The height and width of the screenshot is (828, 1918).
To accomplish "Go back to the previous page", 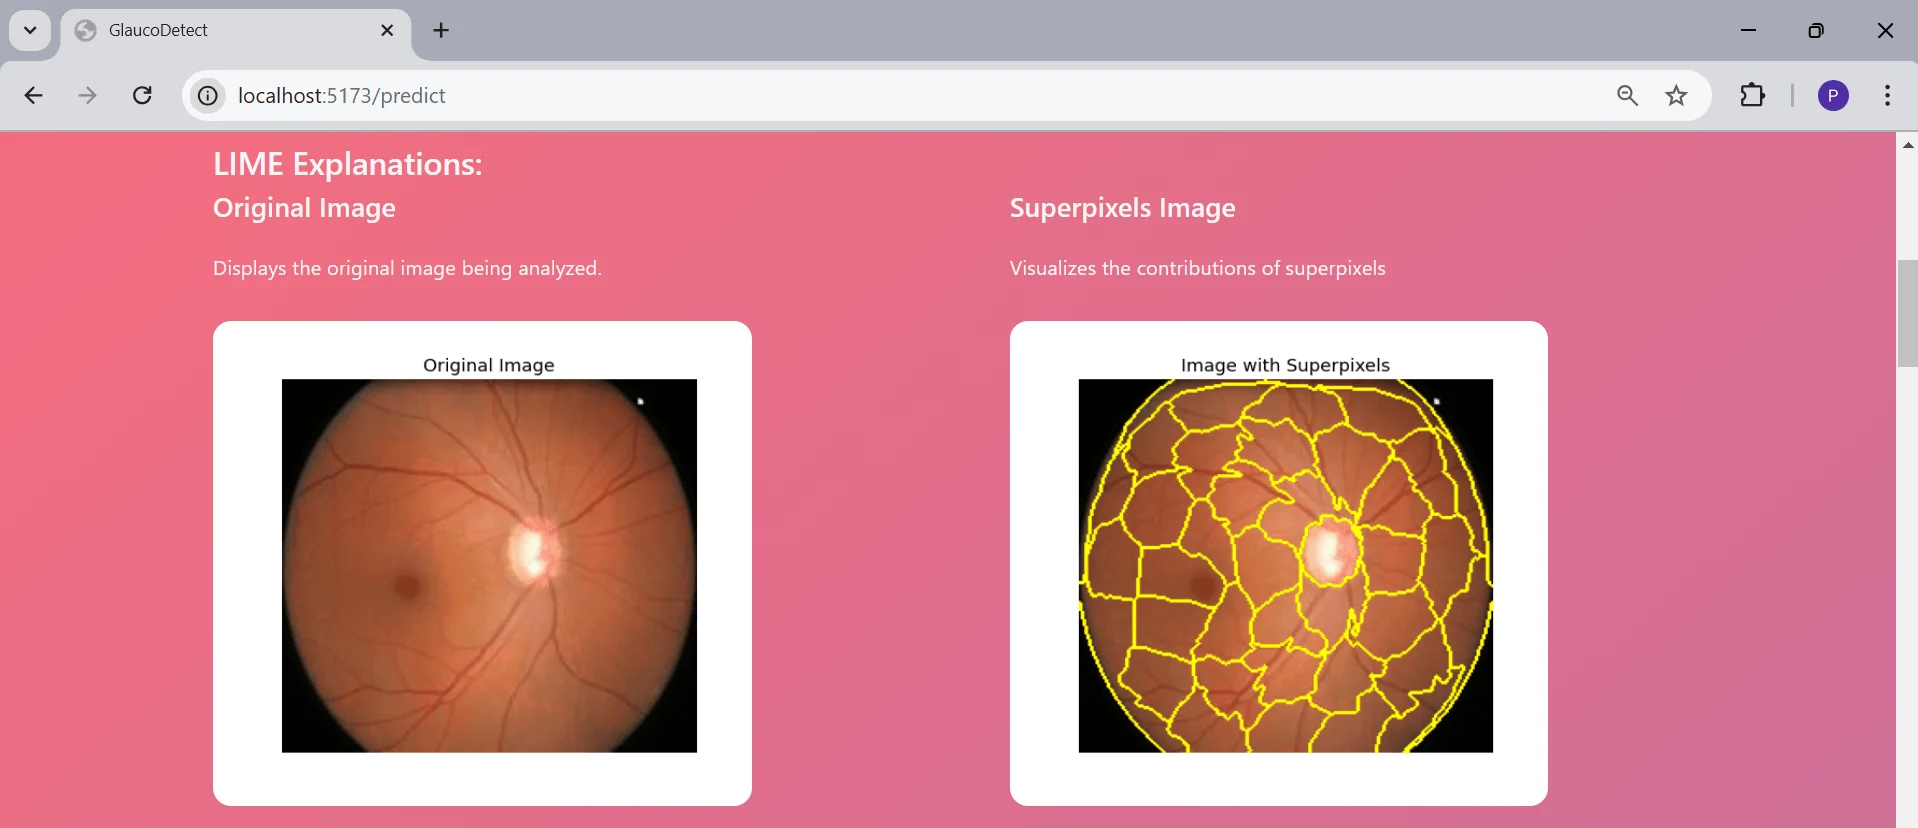I will (x=33, y=96).
